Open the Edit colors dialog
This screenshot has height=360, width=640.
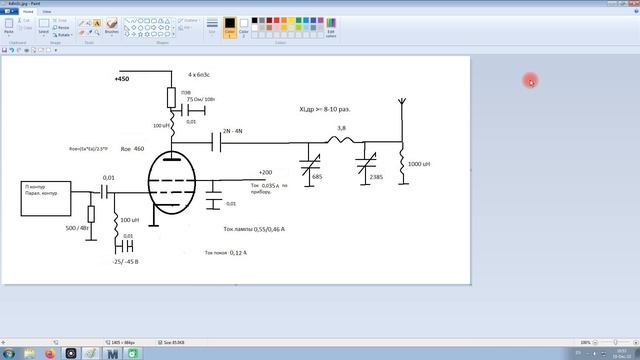tap(331, 28)
